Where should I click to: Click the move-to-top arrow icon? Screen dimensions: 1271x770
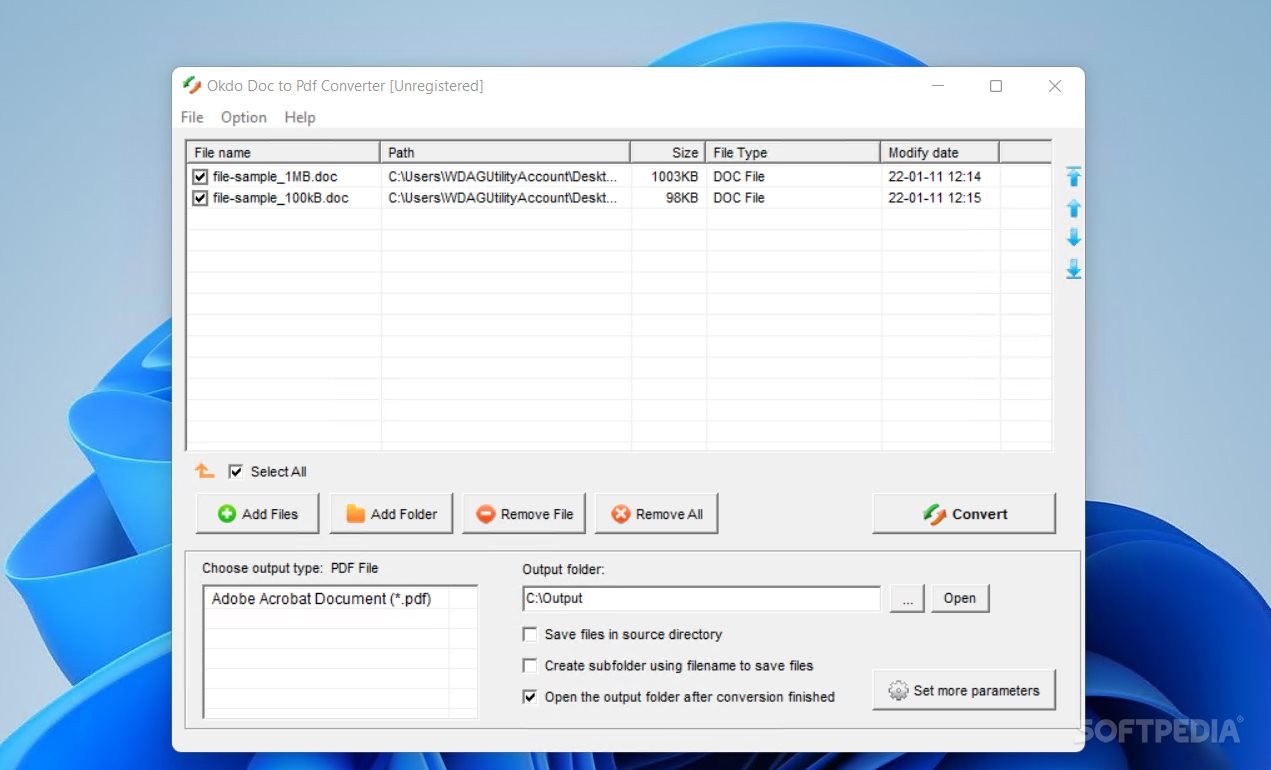click(x=1074, y=177)
